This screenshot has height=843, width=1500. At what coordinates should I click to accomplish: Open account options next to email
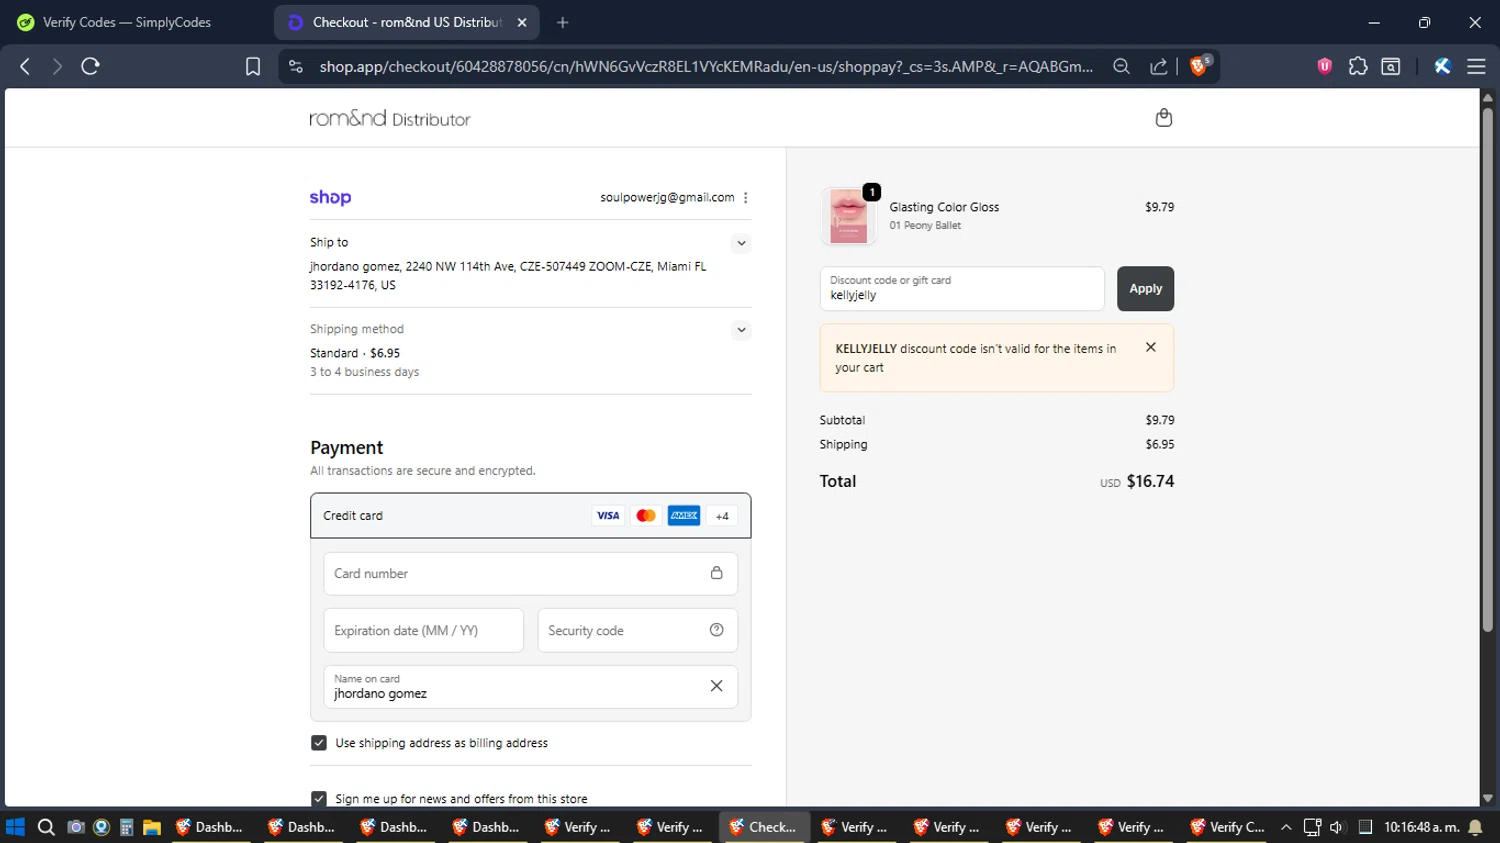pyautogui.click(x=746, y=198)
